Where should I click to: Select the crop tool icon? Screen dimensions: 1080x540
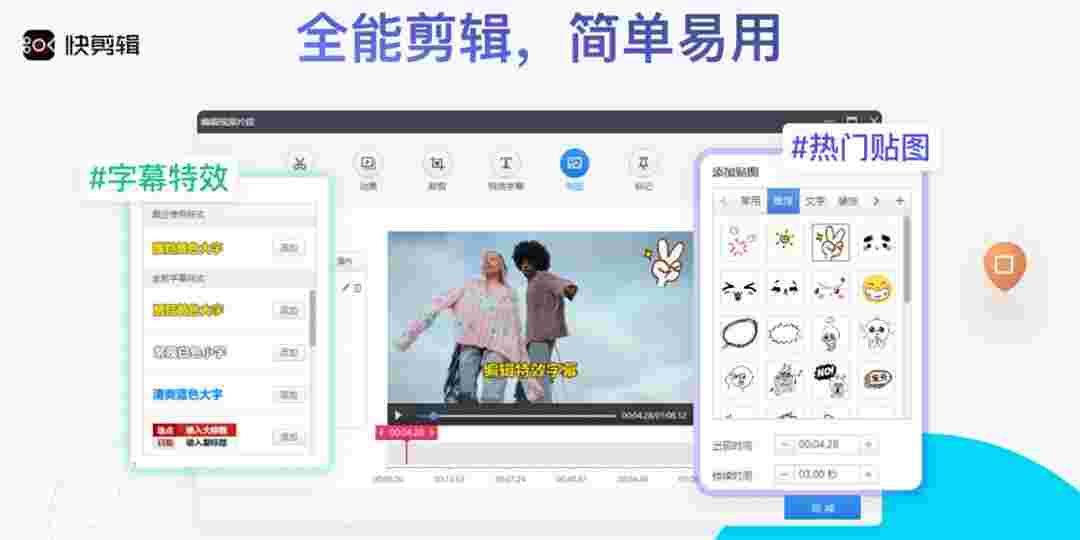437,164
